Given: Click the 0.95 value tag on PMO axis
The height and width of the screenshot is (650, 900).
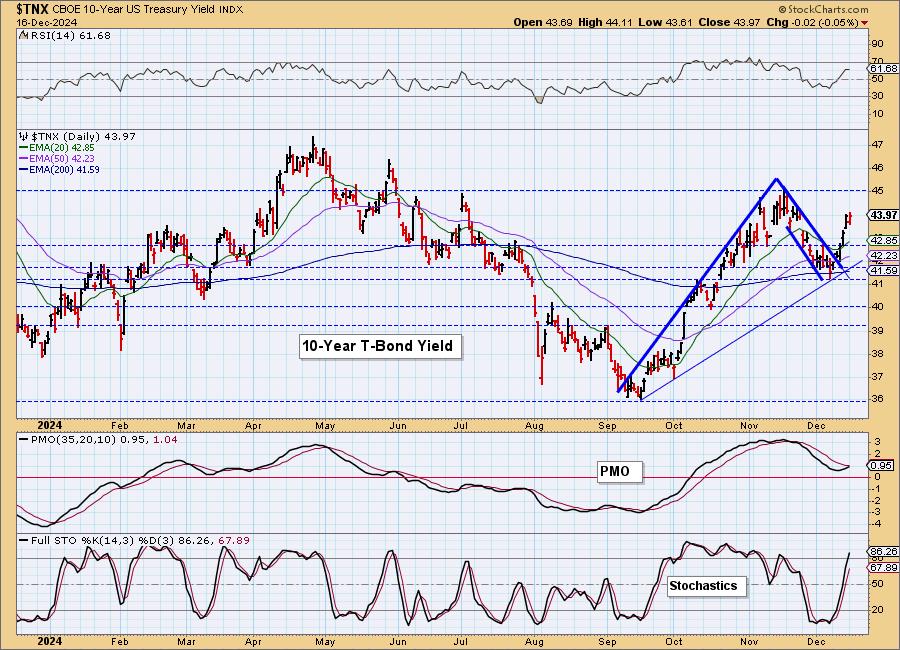Looking at the screenshot, I should [882, 466].
